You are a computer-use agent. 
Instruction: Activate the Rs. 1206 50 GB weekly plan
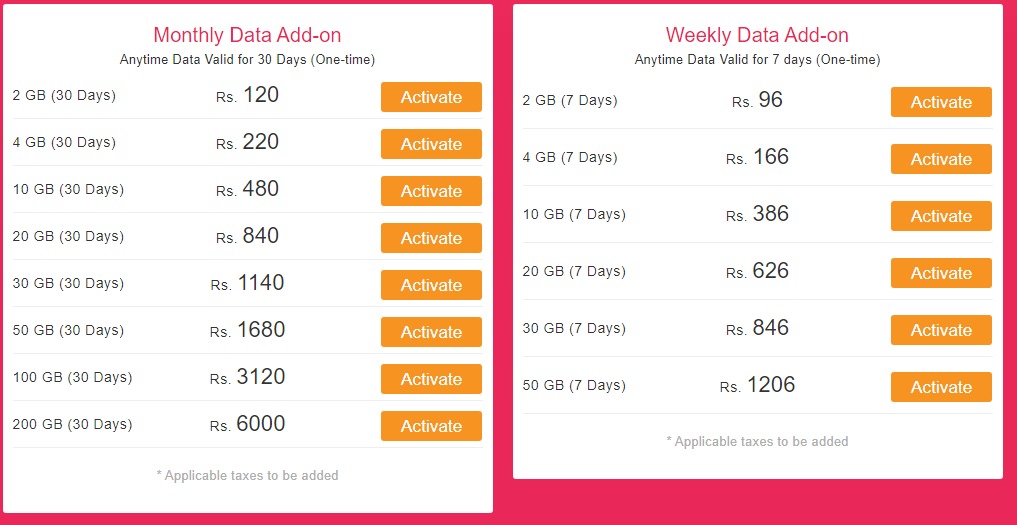[x=941, y=387]
